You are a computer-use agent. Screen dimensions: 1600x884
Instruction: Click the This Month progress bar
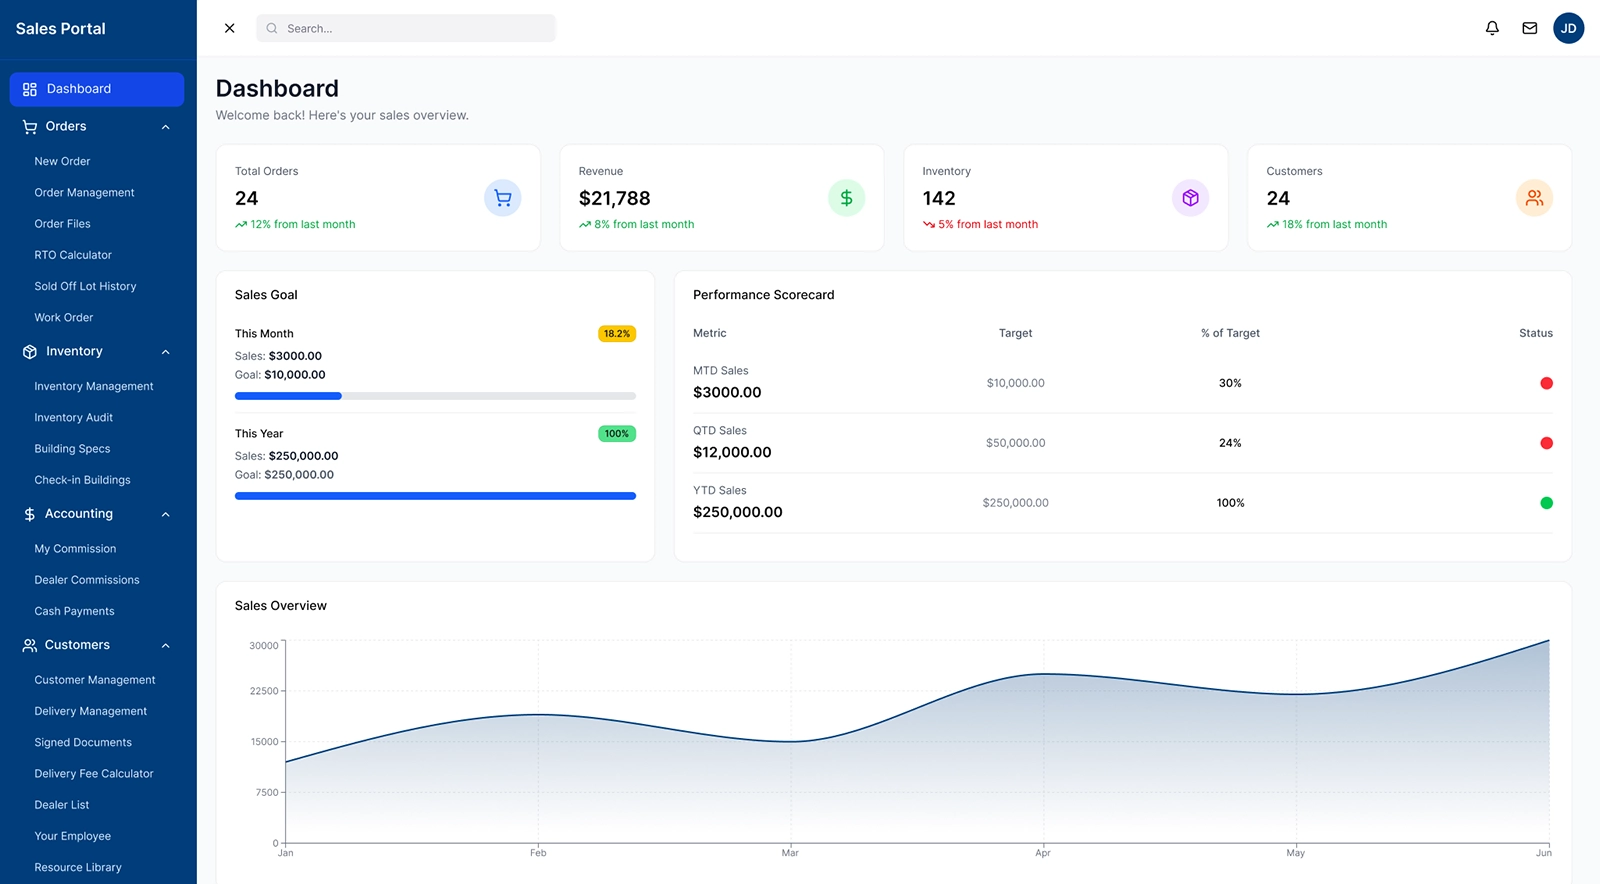pos(435,396)
